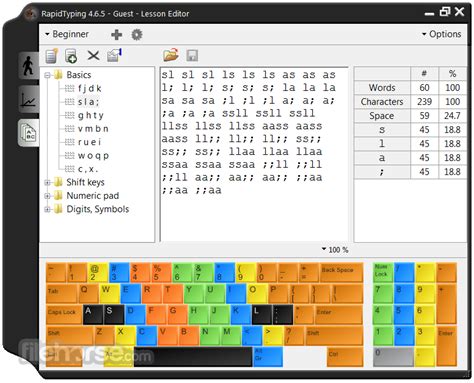Select the Lesson Editor sidebar icon
The height and width of the screenshot is (383, 474).
(x=29, y=132)
